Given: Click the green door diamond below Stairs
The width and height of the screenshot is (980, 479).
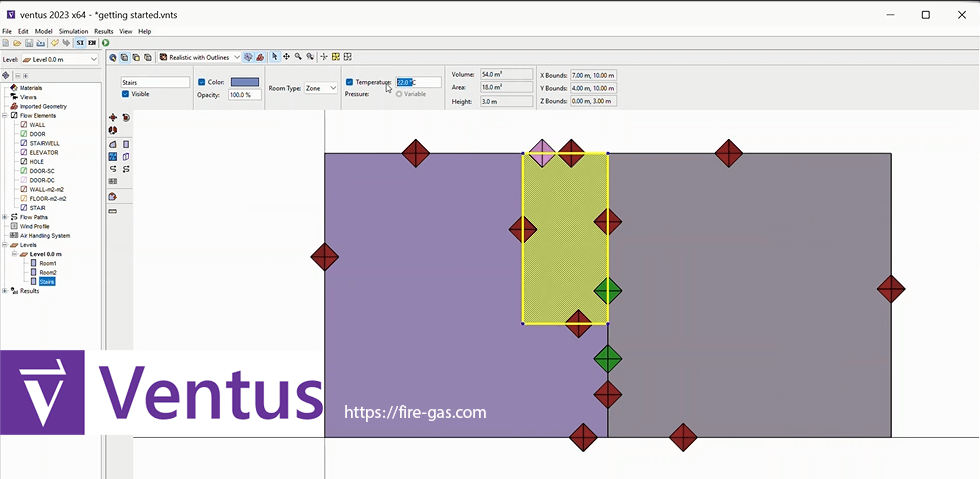Looking at the screenshot, I should (608, 359).
